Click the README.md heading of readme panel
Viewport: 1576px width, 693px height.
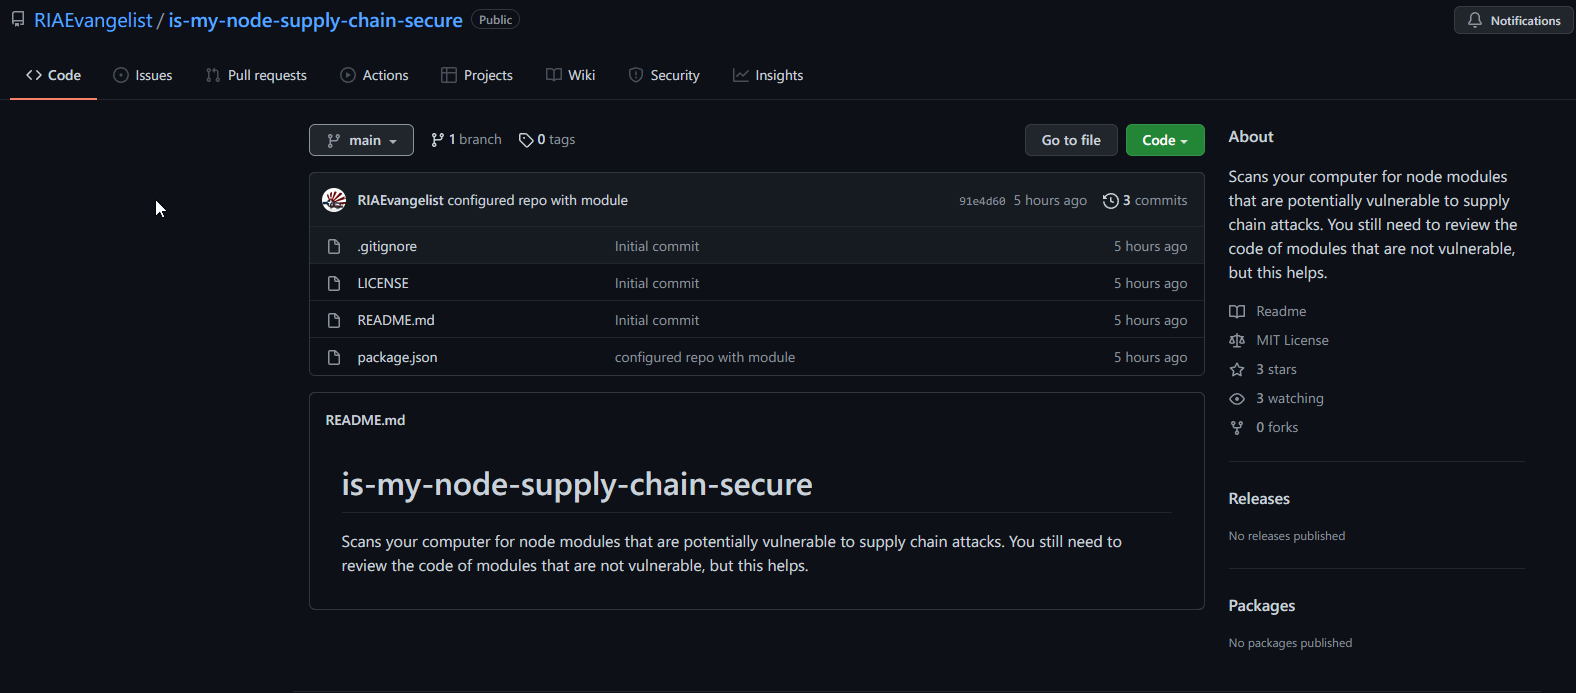pyautogui.click(x=365, y=420)
